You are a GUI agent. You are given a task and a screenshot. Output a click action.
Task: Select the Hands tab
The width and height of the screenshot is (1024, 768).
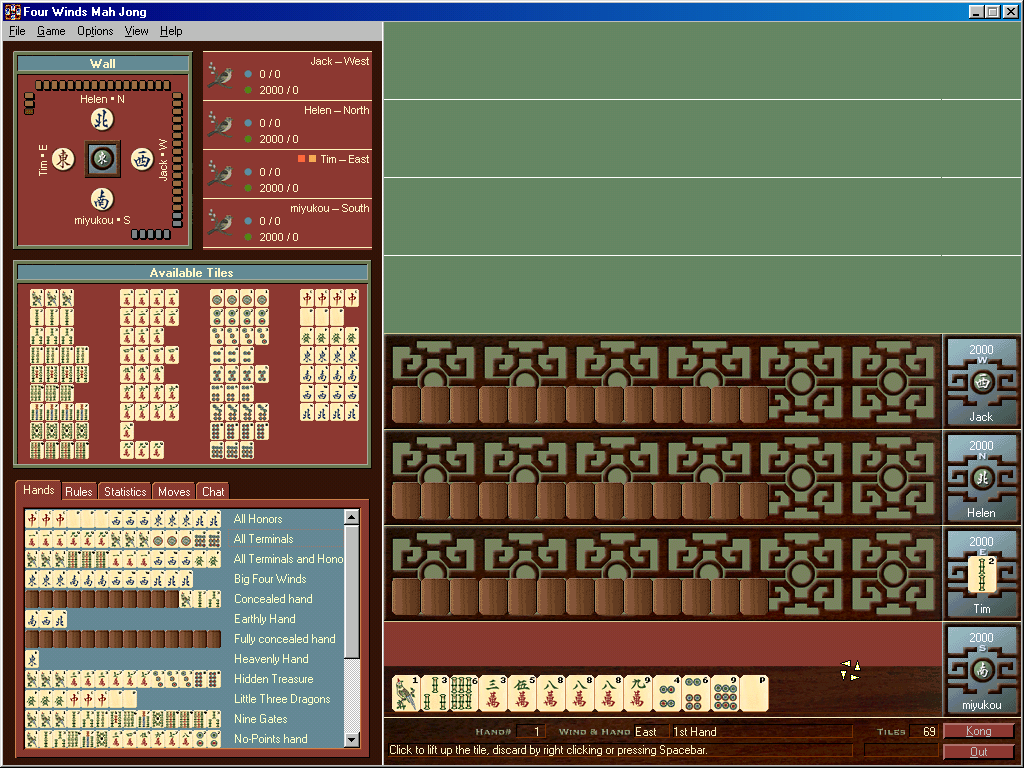(39, 490)
